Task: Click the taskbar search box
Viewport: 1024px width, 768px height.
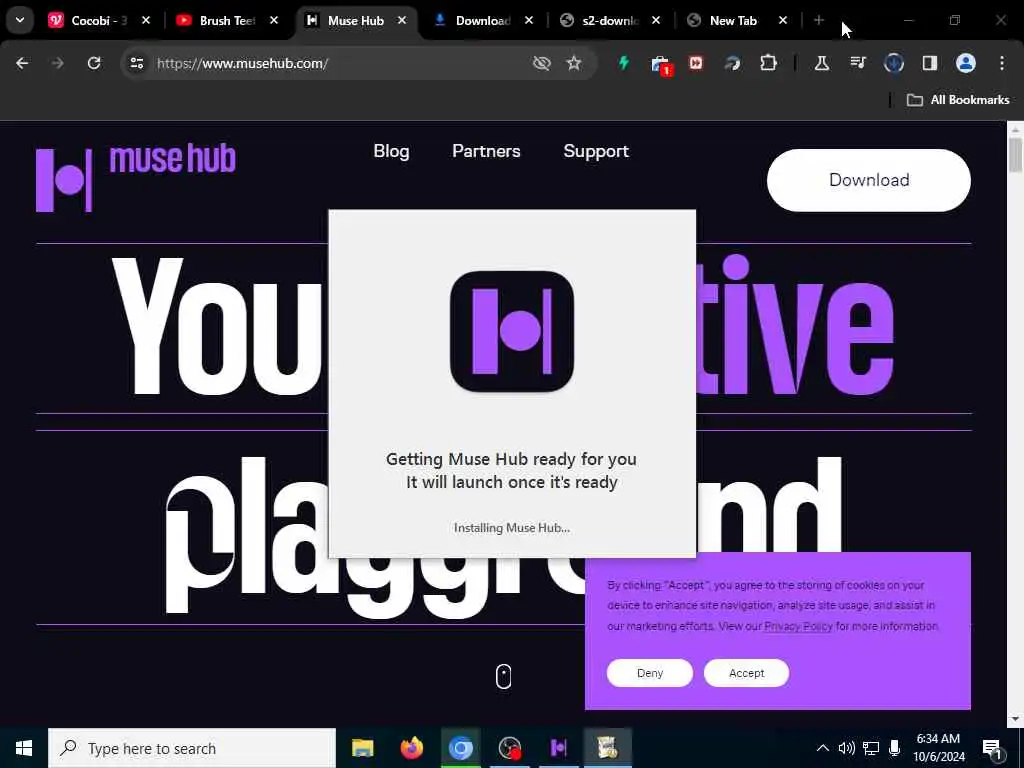Action: [192, 748]
